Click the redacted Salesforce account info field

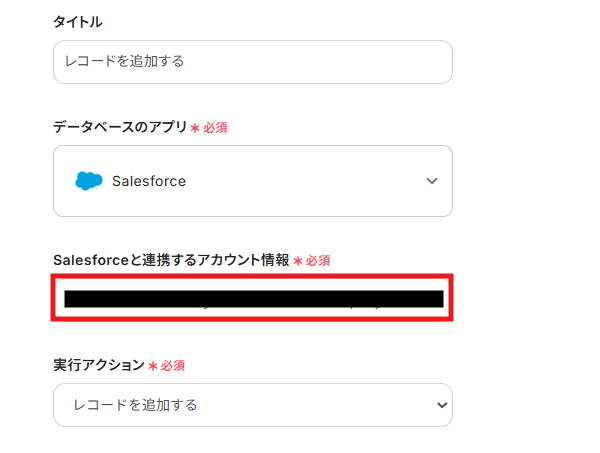[253, 298]
